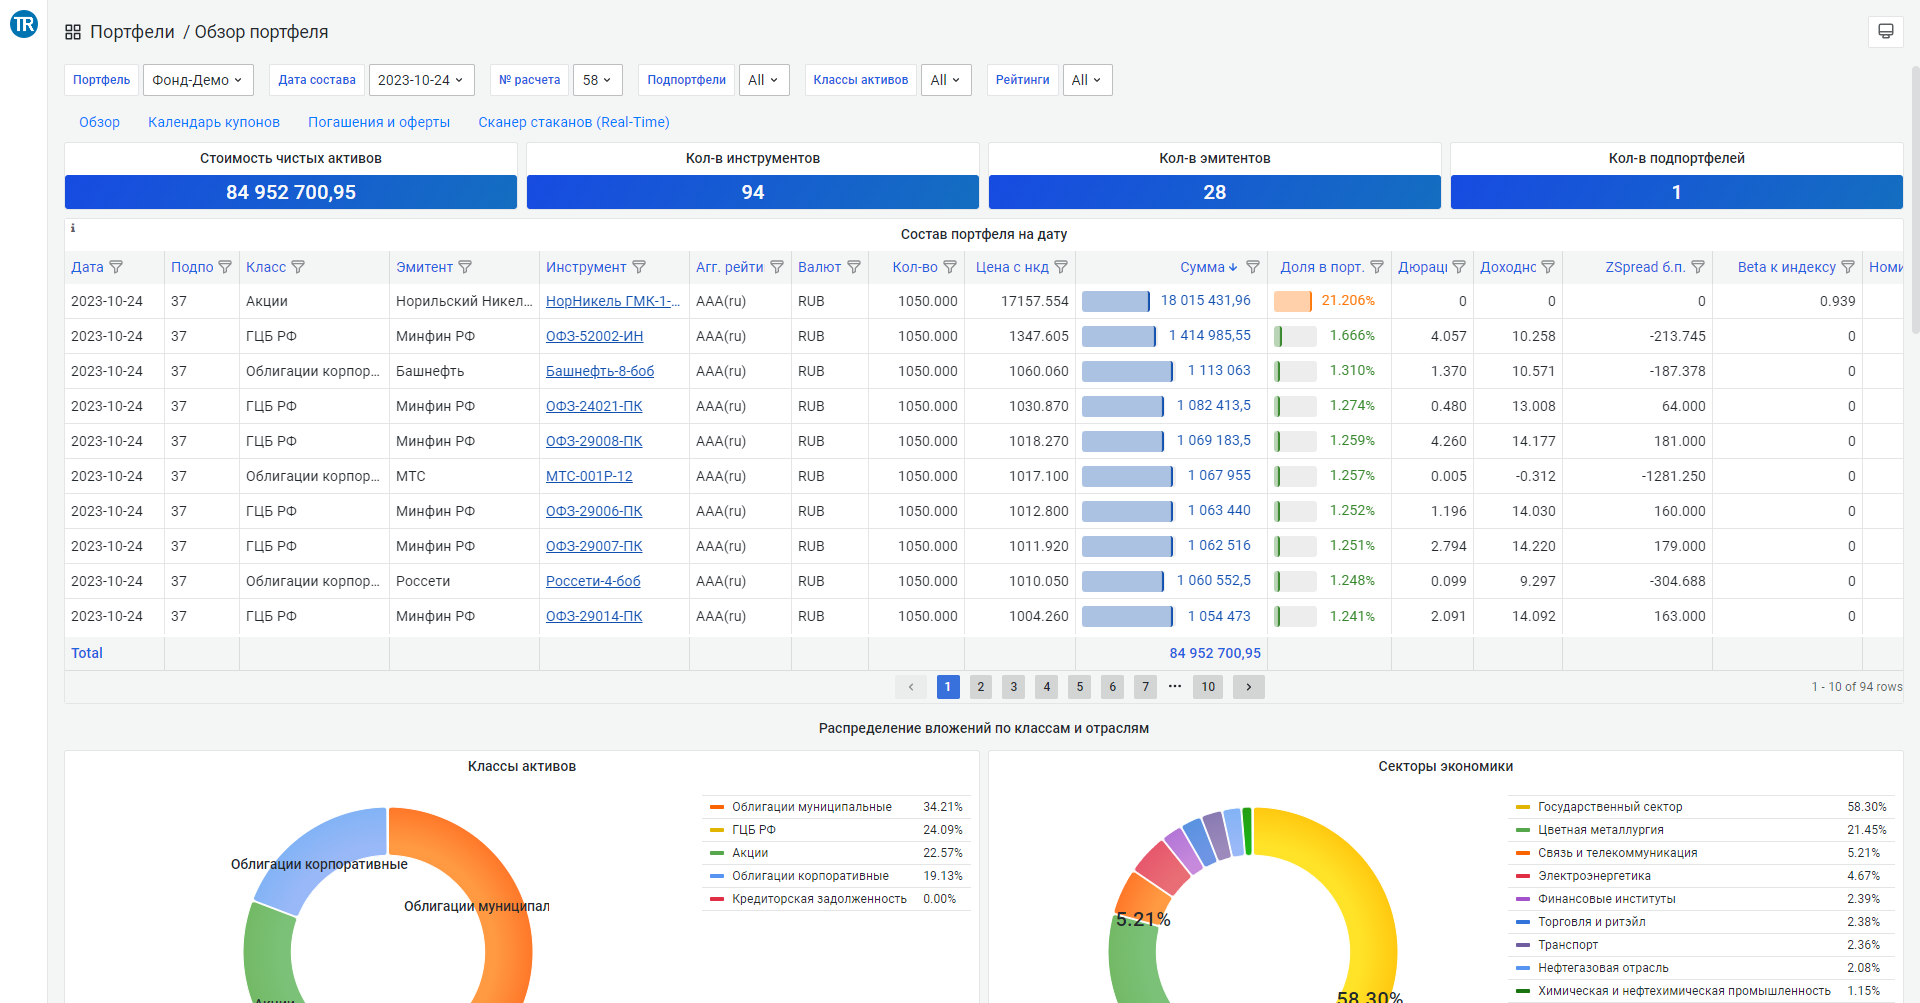Open filter for the Подпо column

pos(225,267)
